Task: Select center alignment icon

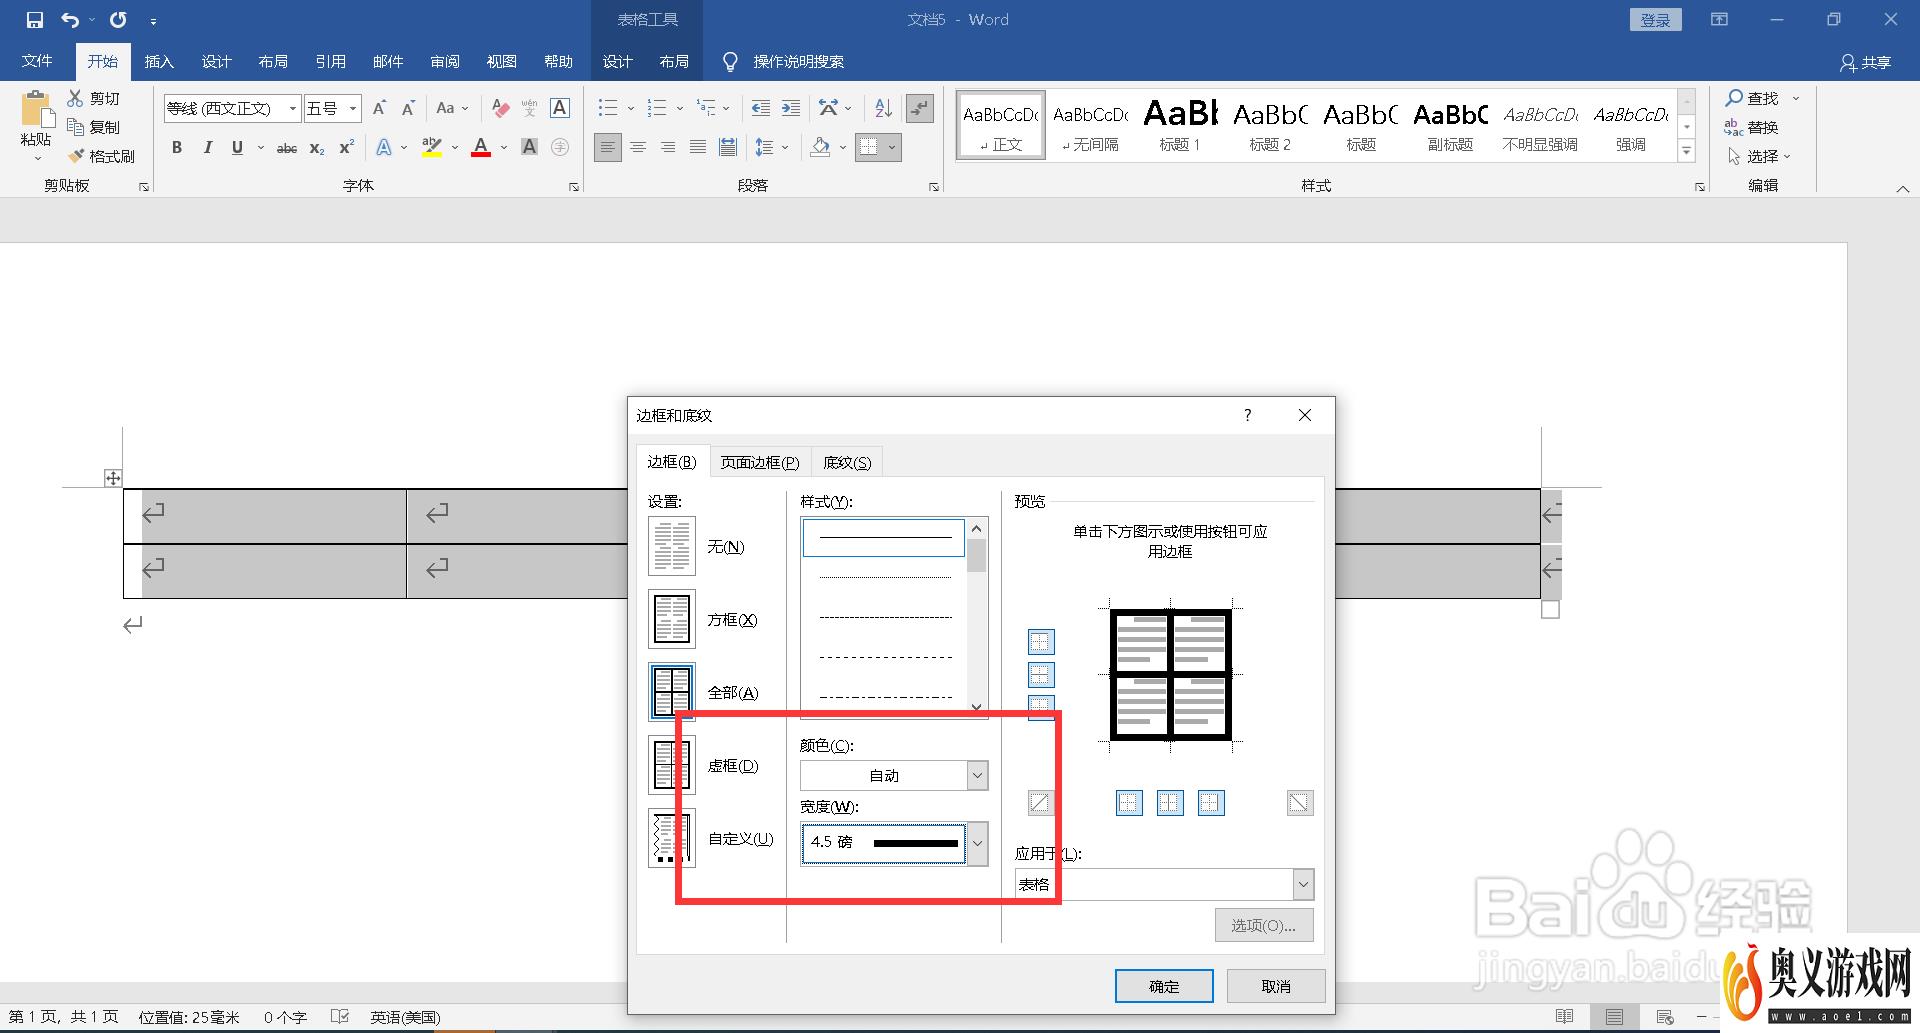Action: [x=638, y=147]
